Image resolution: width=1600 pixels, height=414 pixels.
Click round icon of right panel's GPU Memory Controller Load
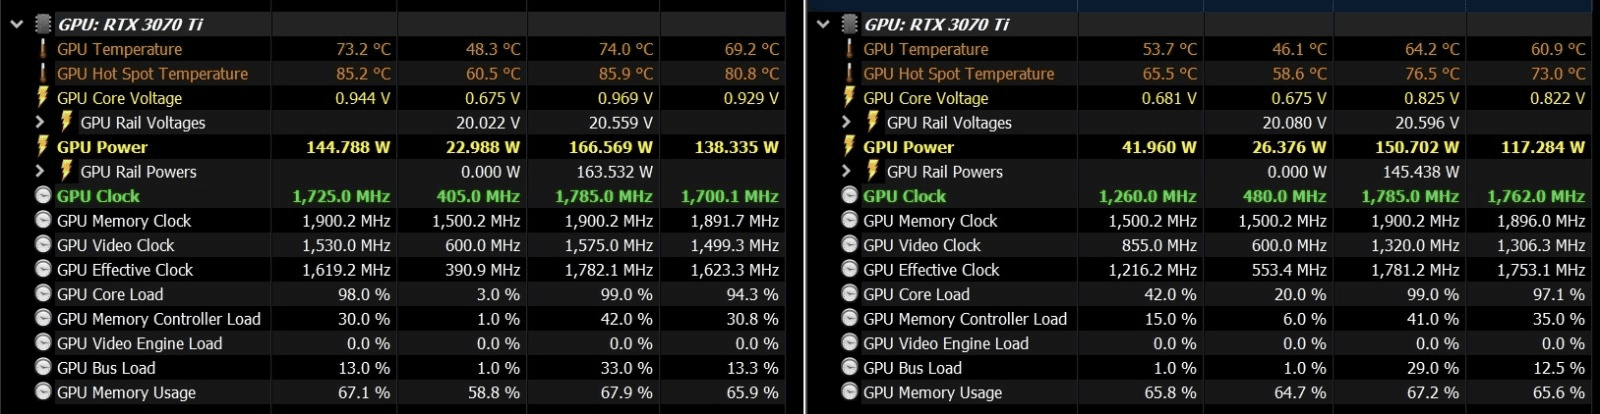coord(850,318)
